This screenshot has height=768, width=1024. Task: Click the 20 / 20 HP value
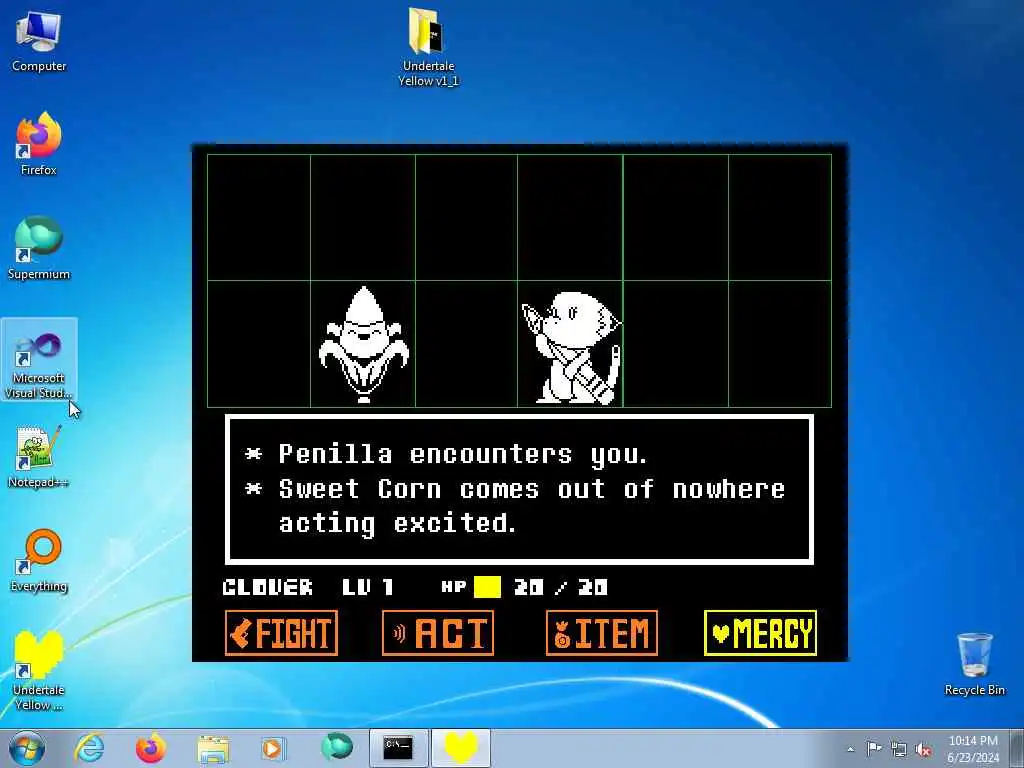pyautogui.click(x=560, y=587)
